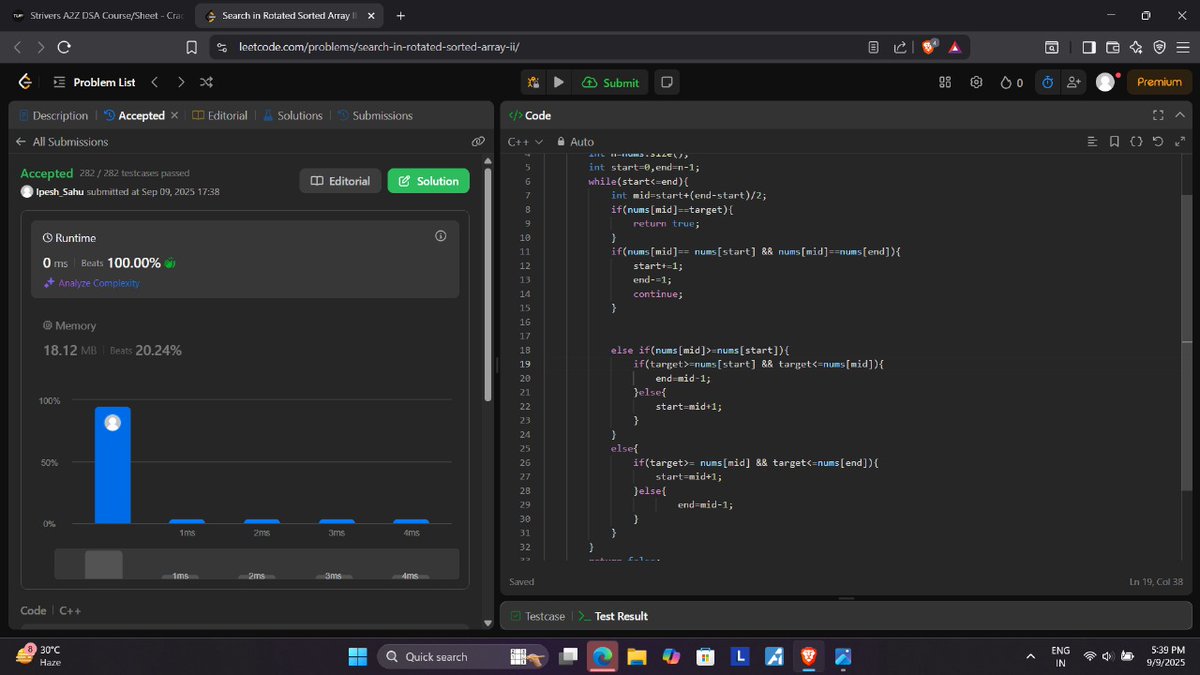
Task: Toggle the browser sidebar panel icon
Action: (1088, 47)
